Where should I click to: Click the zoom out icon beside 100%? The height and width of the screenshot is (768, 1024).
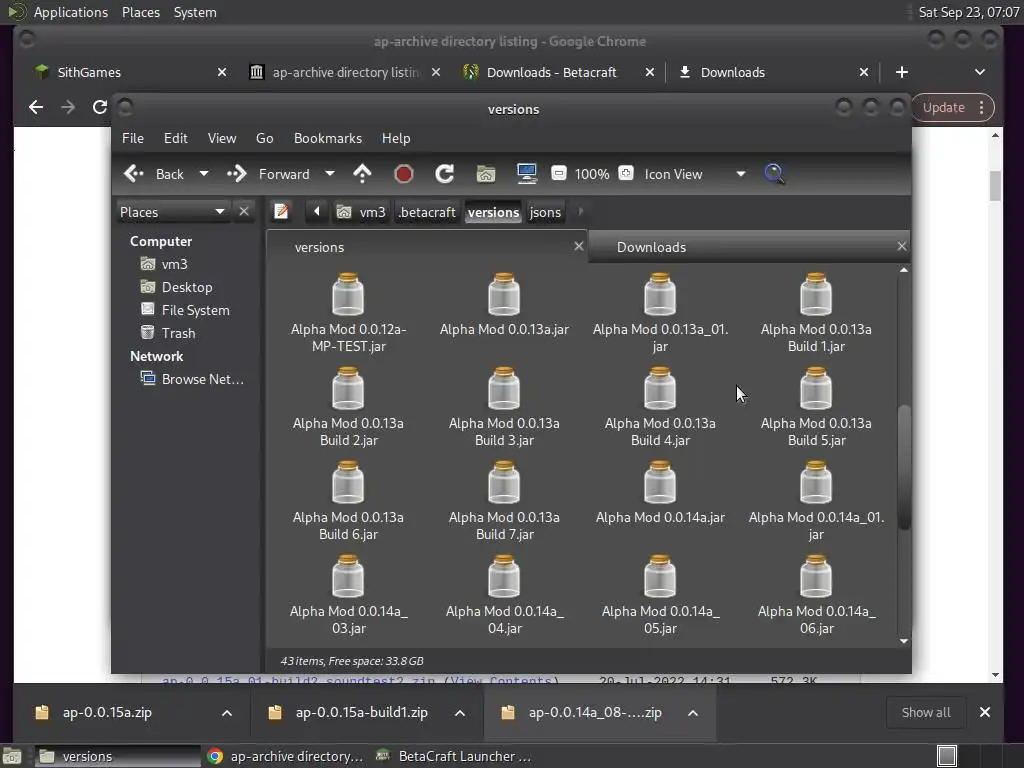[559, 174]
